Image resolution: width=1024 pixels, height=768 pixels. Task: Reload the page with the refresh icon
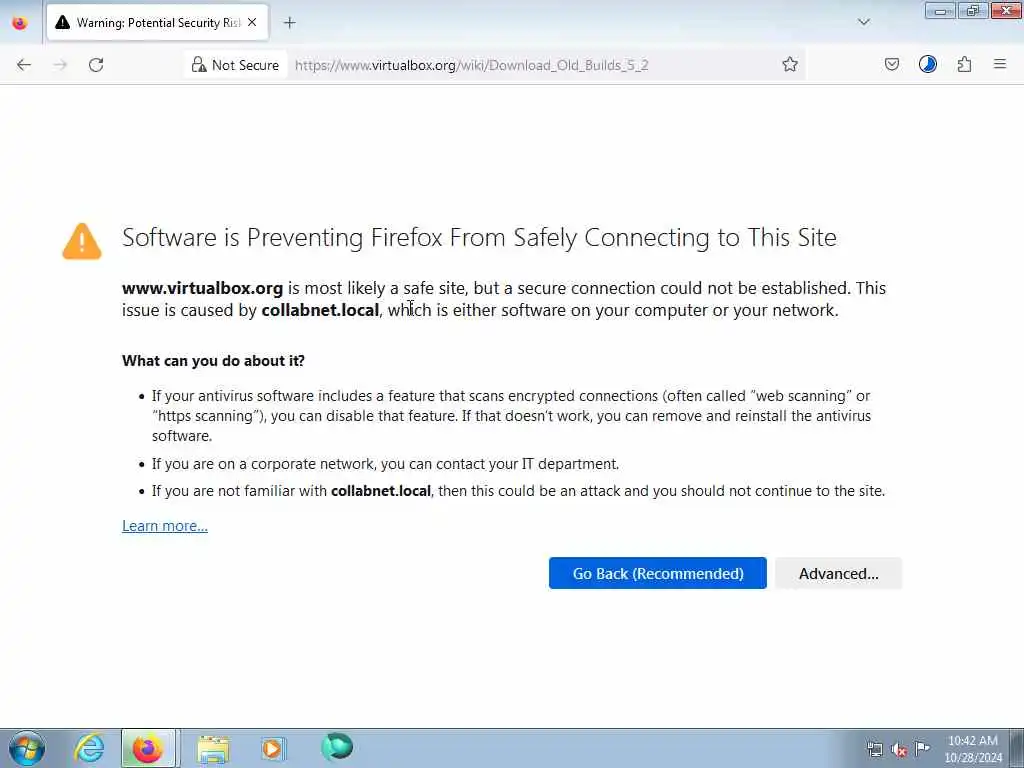[96, 65]
